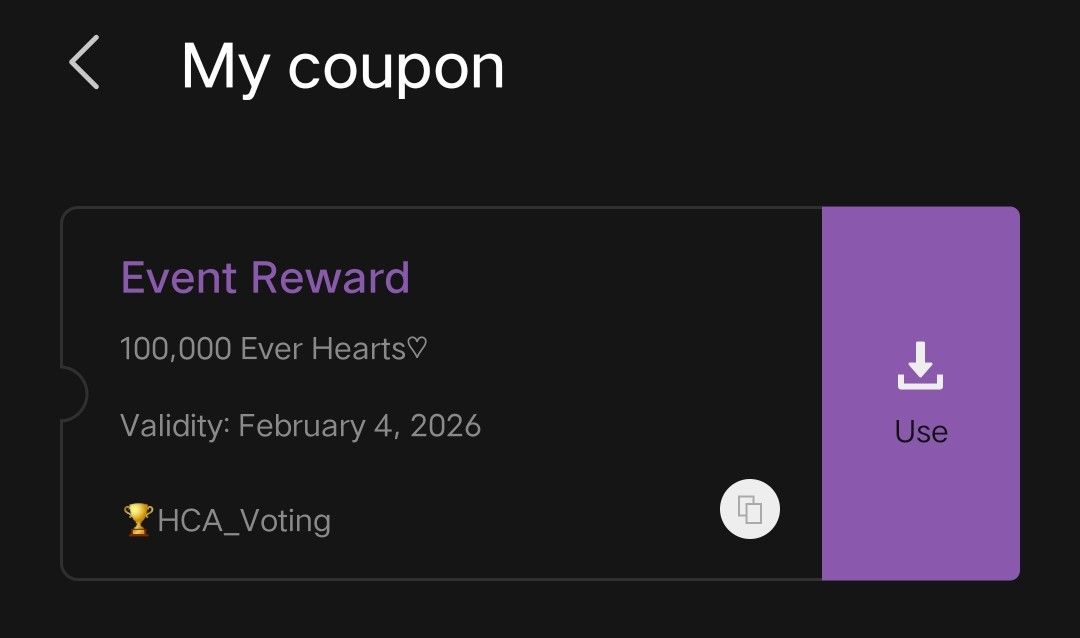Click the trophy emoji beside HCA_Voting
This screenshot has width=1080, height=638.
tap(138, 520)
